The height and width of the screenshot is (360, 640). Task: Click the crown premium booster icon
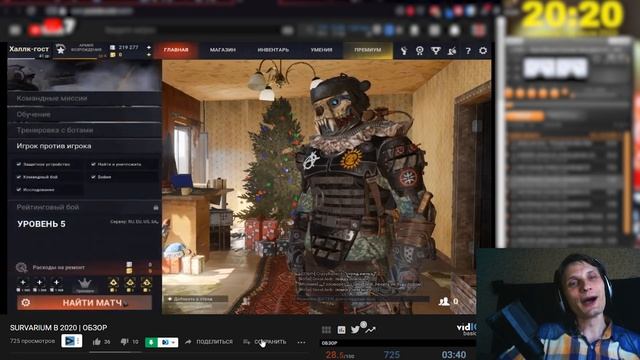click(x=84, y=284)
